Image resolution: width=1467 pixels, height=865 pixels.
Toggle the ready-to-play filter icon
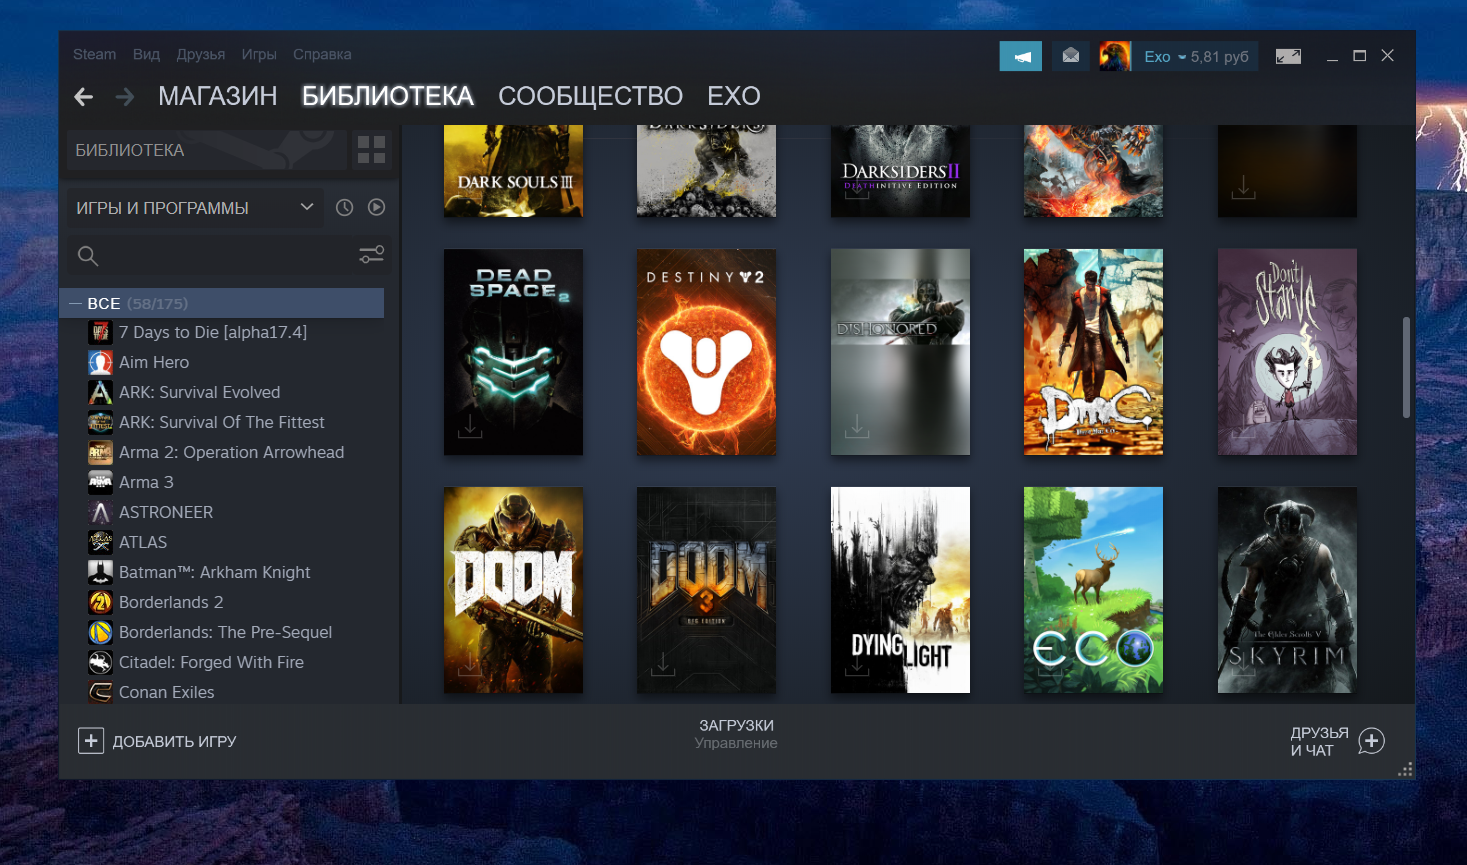point(376,207)
